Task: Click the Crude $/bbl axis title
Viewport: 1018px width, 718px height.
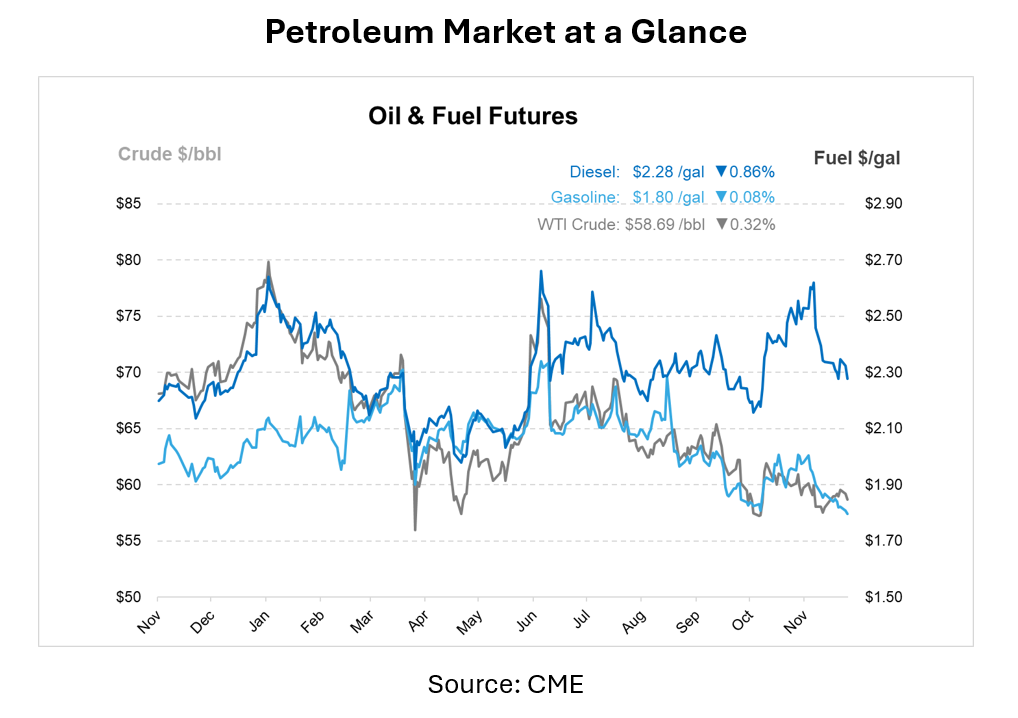Action: tap(170, 154)
